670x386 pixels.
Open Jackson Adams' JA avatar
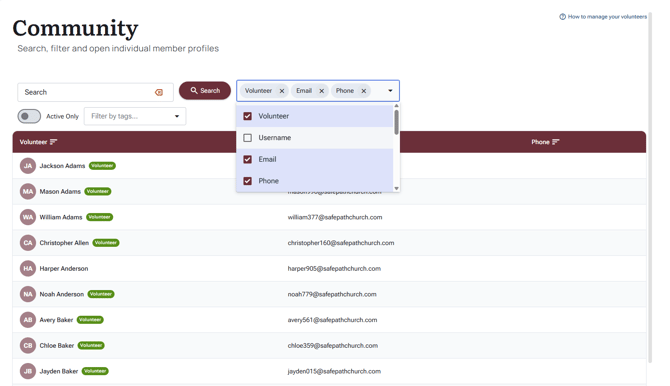[28, 166]
